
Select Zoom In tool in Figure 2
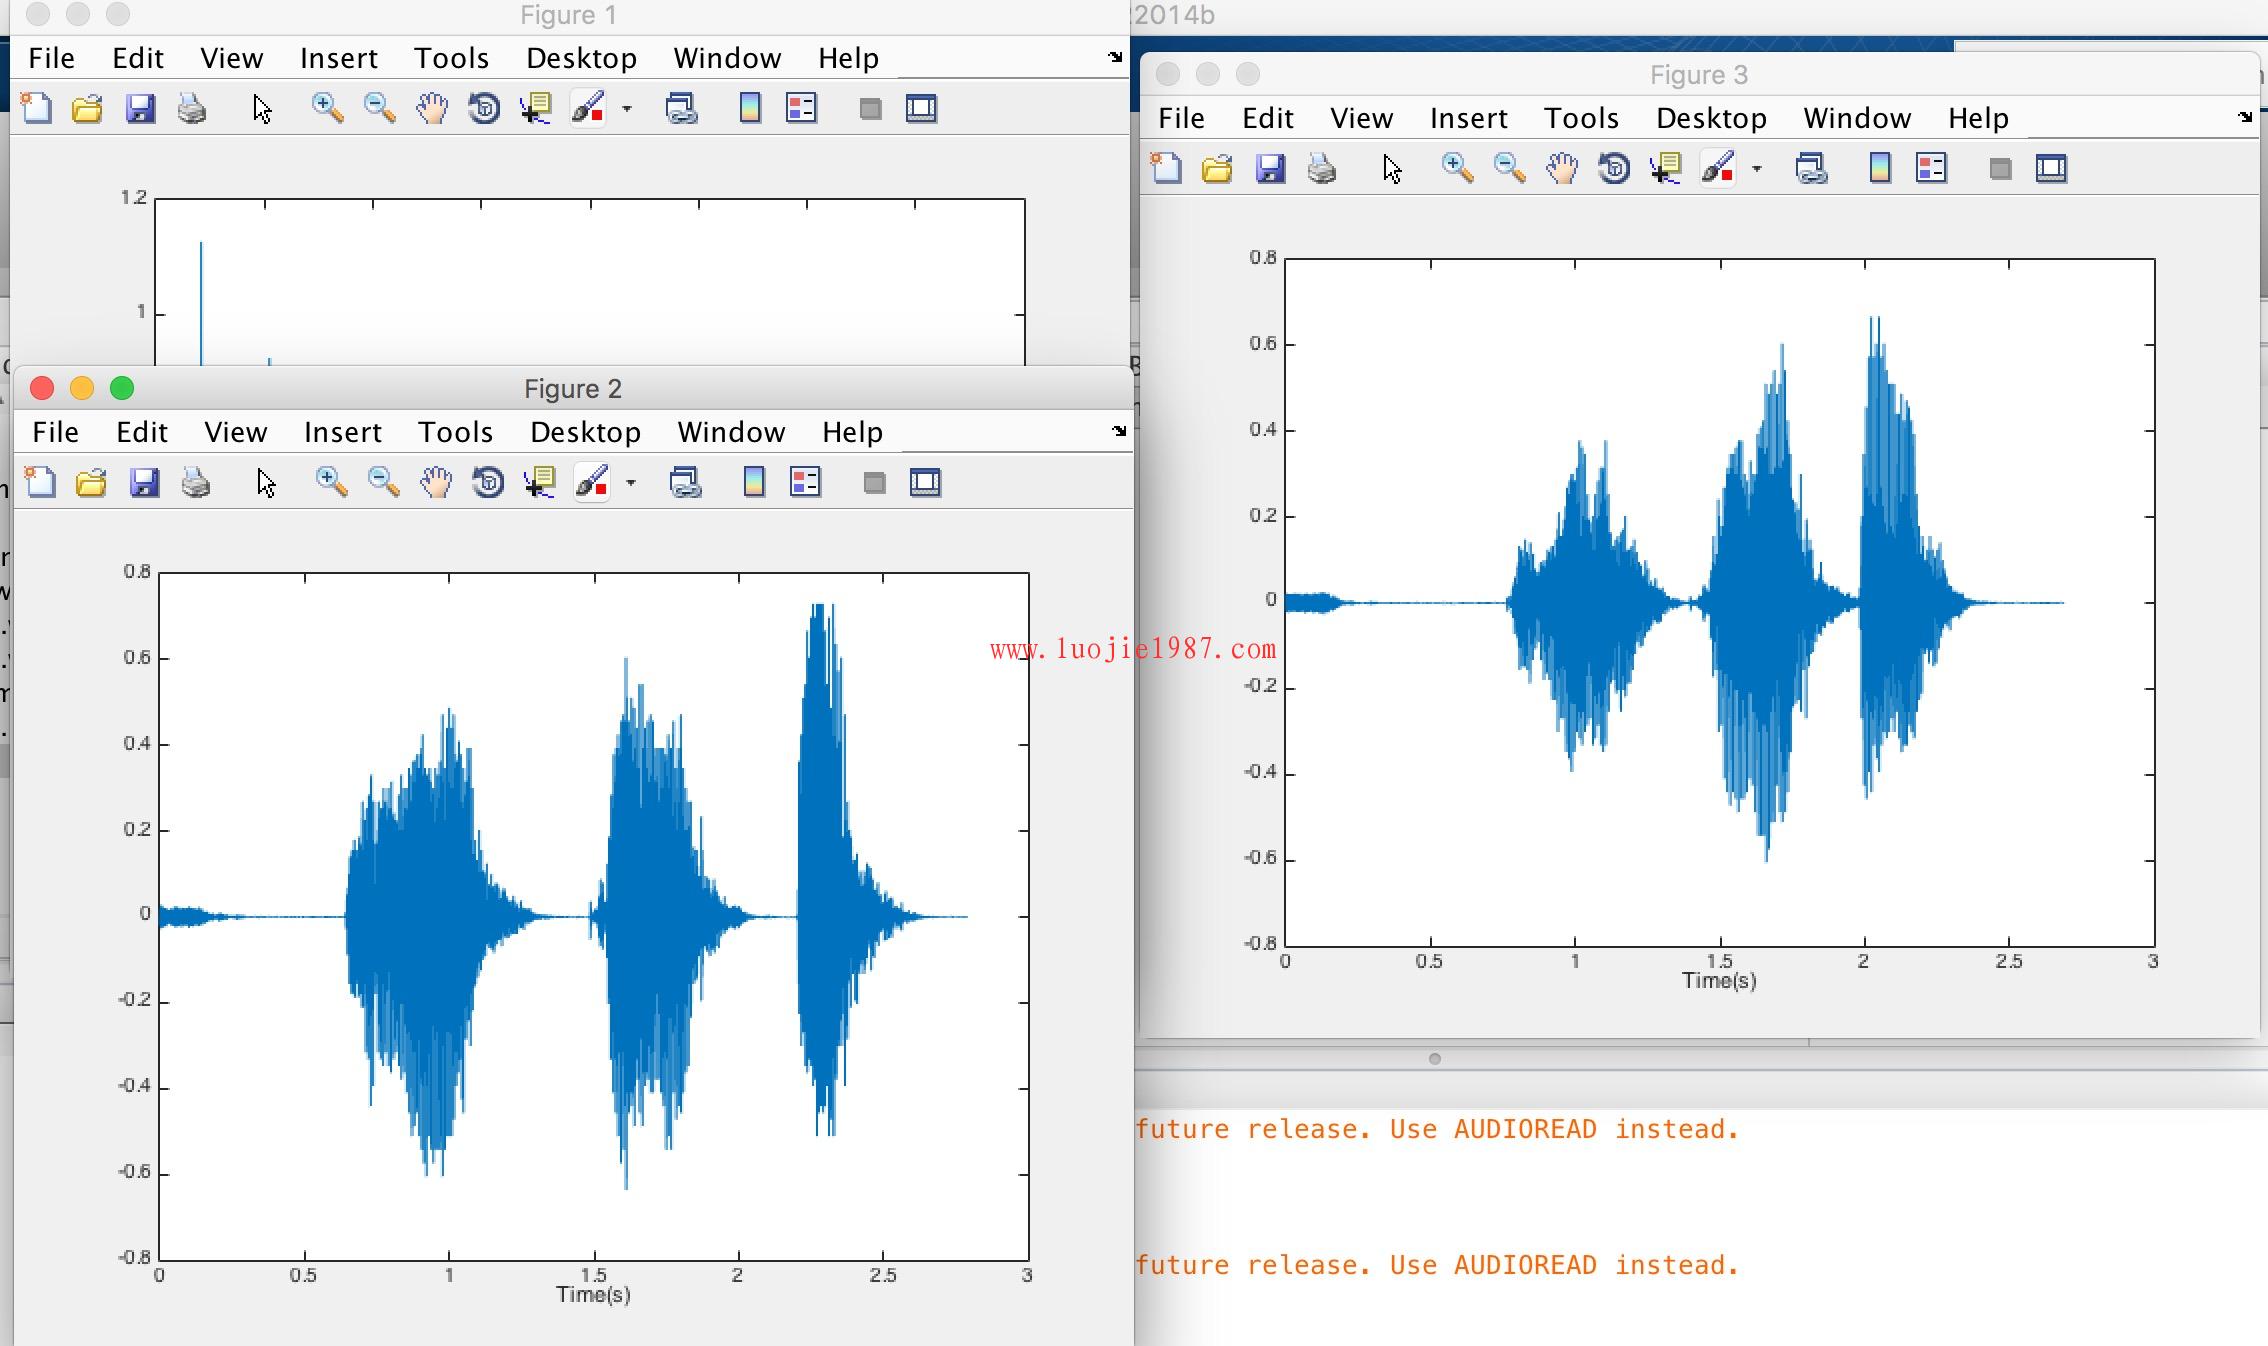[330, 483]
